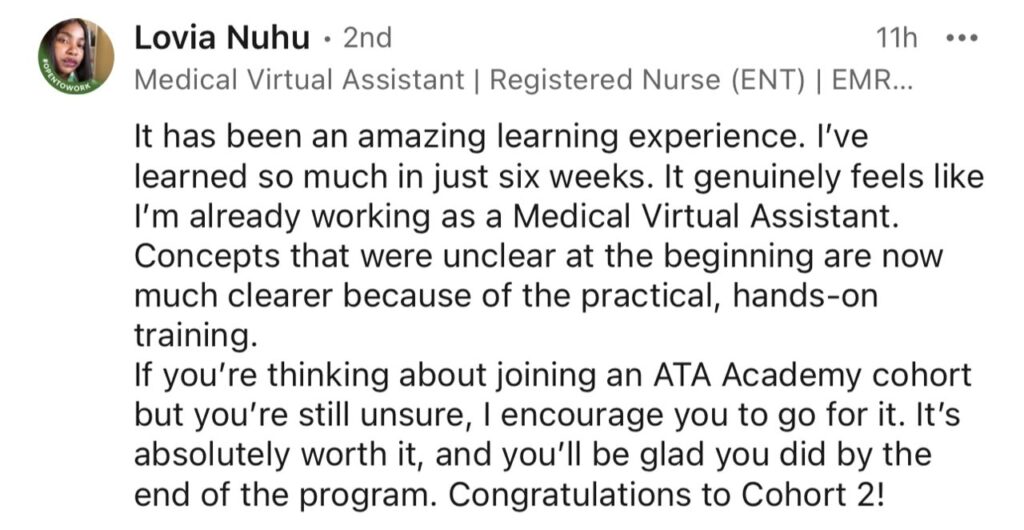Open the three-dot comment options menu
1024x530 pixels.
pyautogui.click(x=962, y=39)
